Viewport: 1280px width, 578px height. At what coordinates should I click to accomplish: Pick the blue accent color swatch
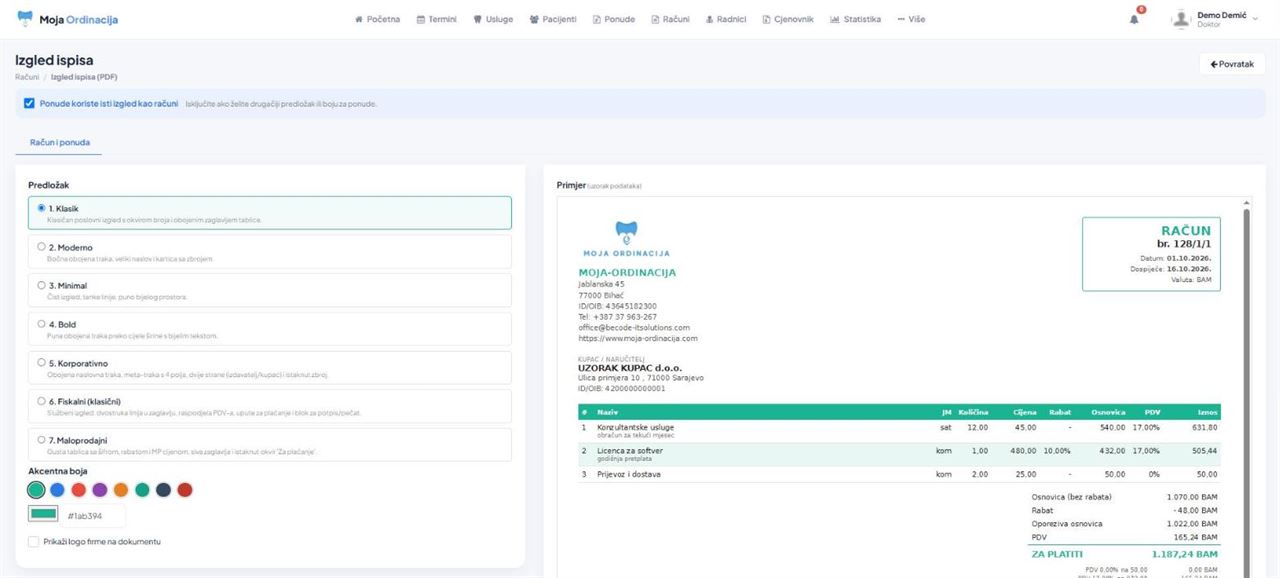(x=58, y=490)
